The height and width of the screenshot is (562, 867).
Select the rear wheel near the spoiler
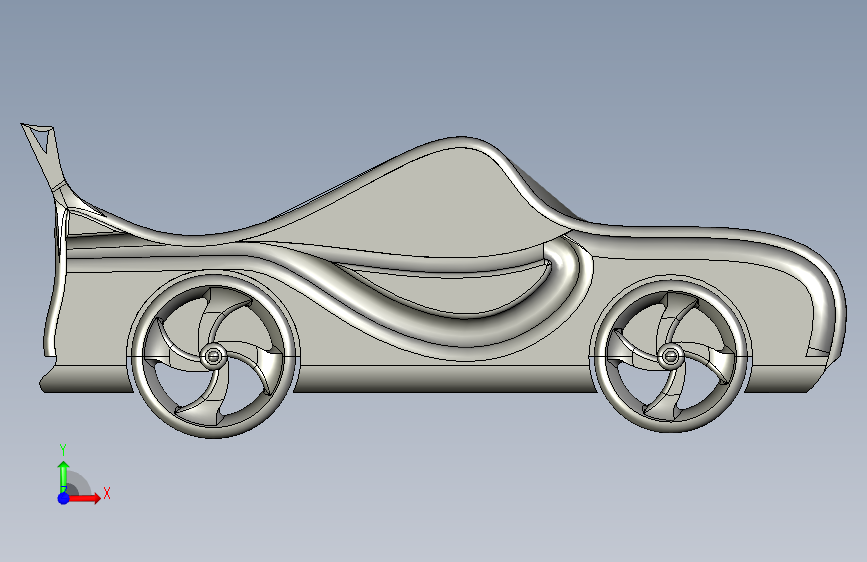(x=213, y=356)
